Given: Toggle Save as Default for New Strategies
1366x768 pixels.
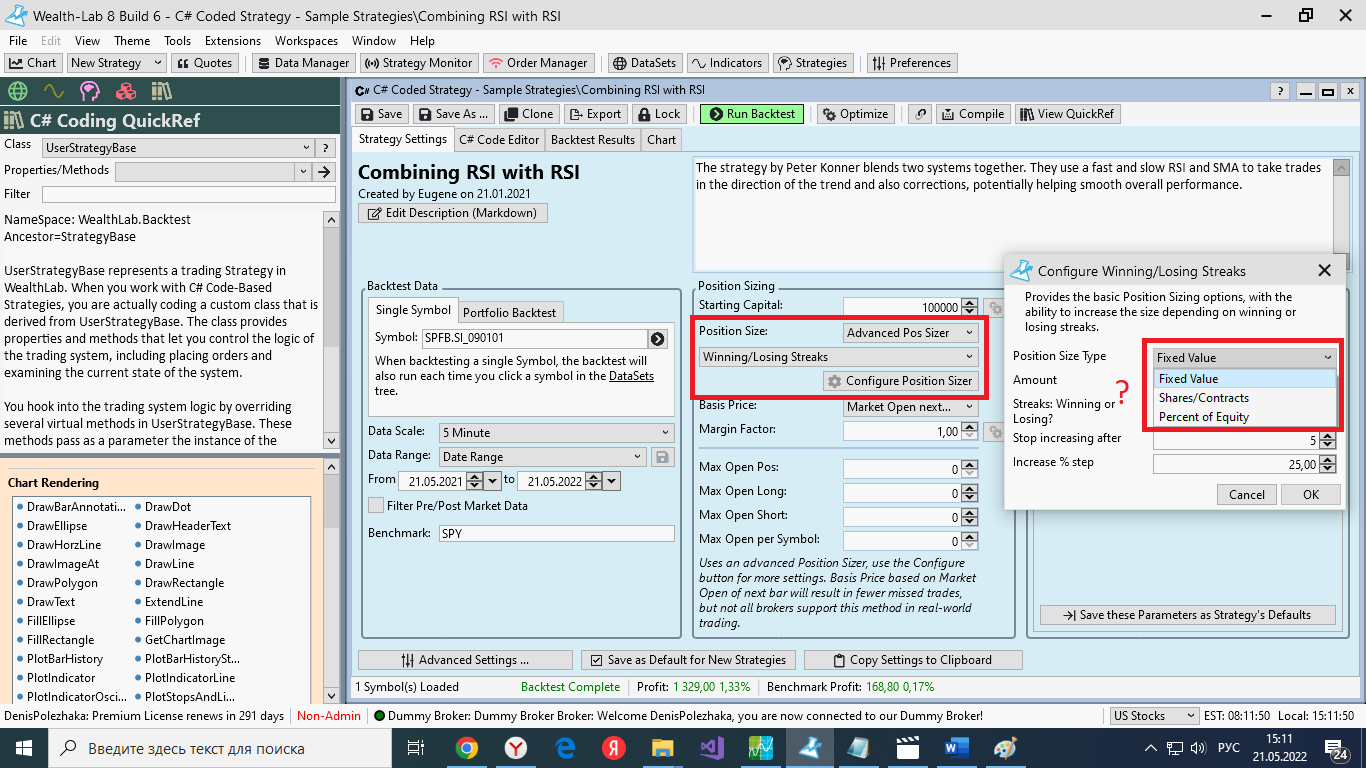Looking at the screenshot, I should [x=596, y=660].
